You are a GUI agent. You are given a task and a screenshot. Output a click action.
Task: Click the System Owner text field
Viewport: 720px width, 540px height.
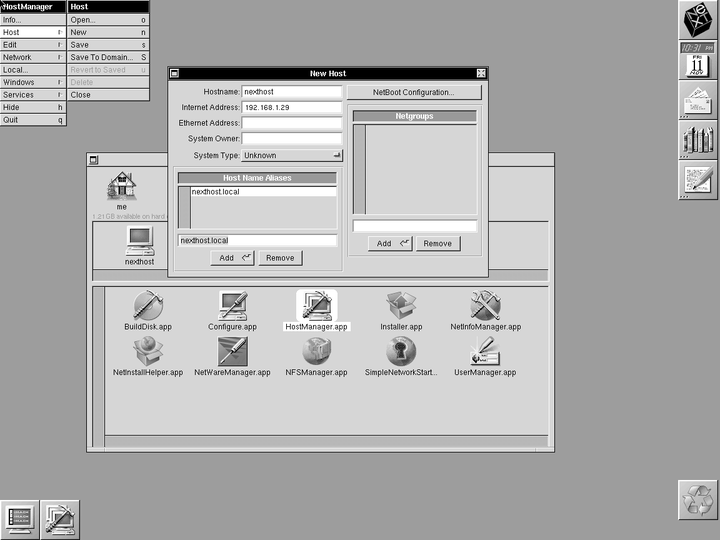[x=291, y=139]
